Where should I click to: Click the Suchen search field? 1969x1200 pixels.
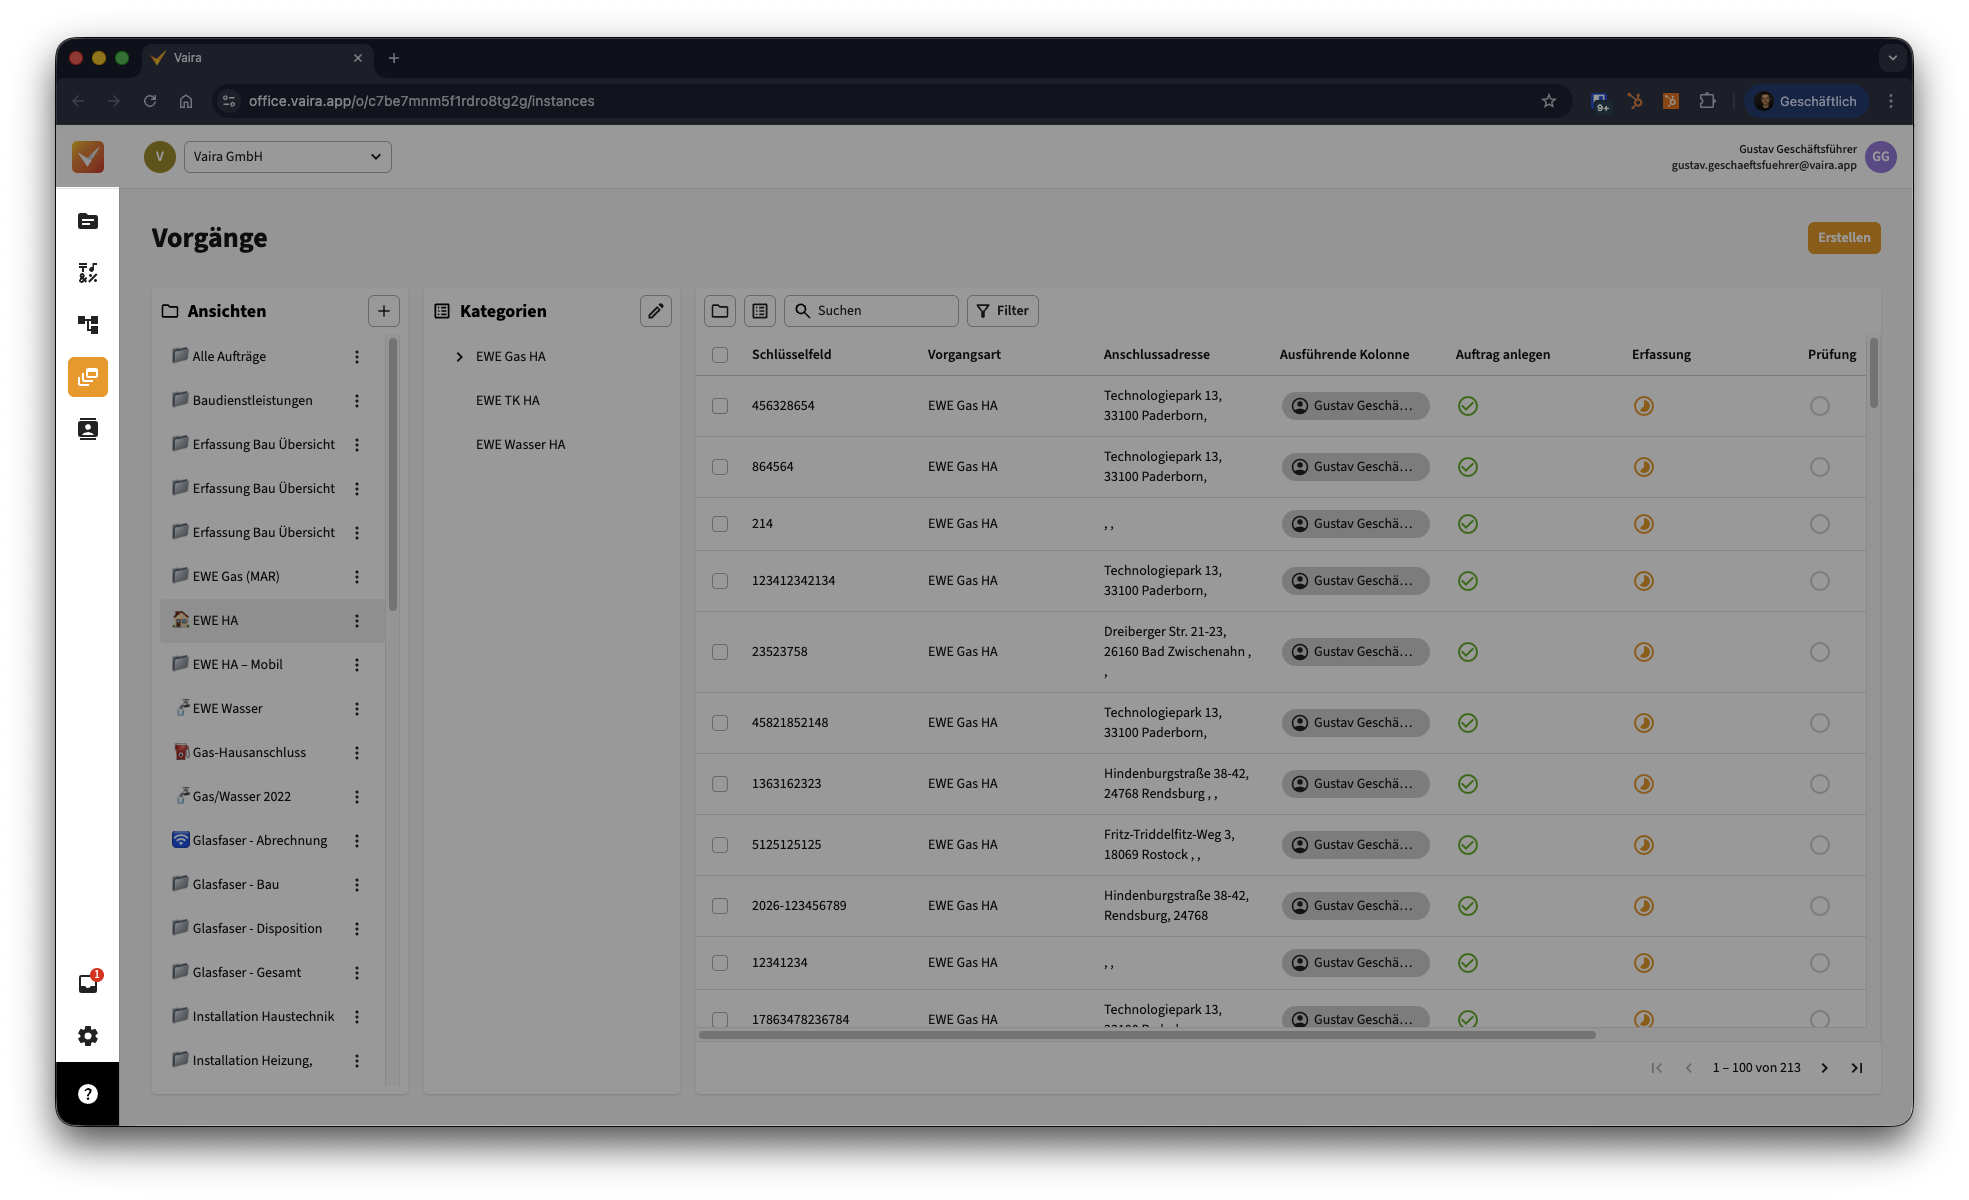point(880,311)
